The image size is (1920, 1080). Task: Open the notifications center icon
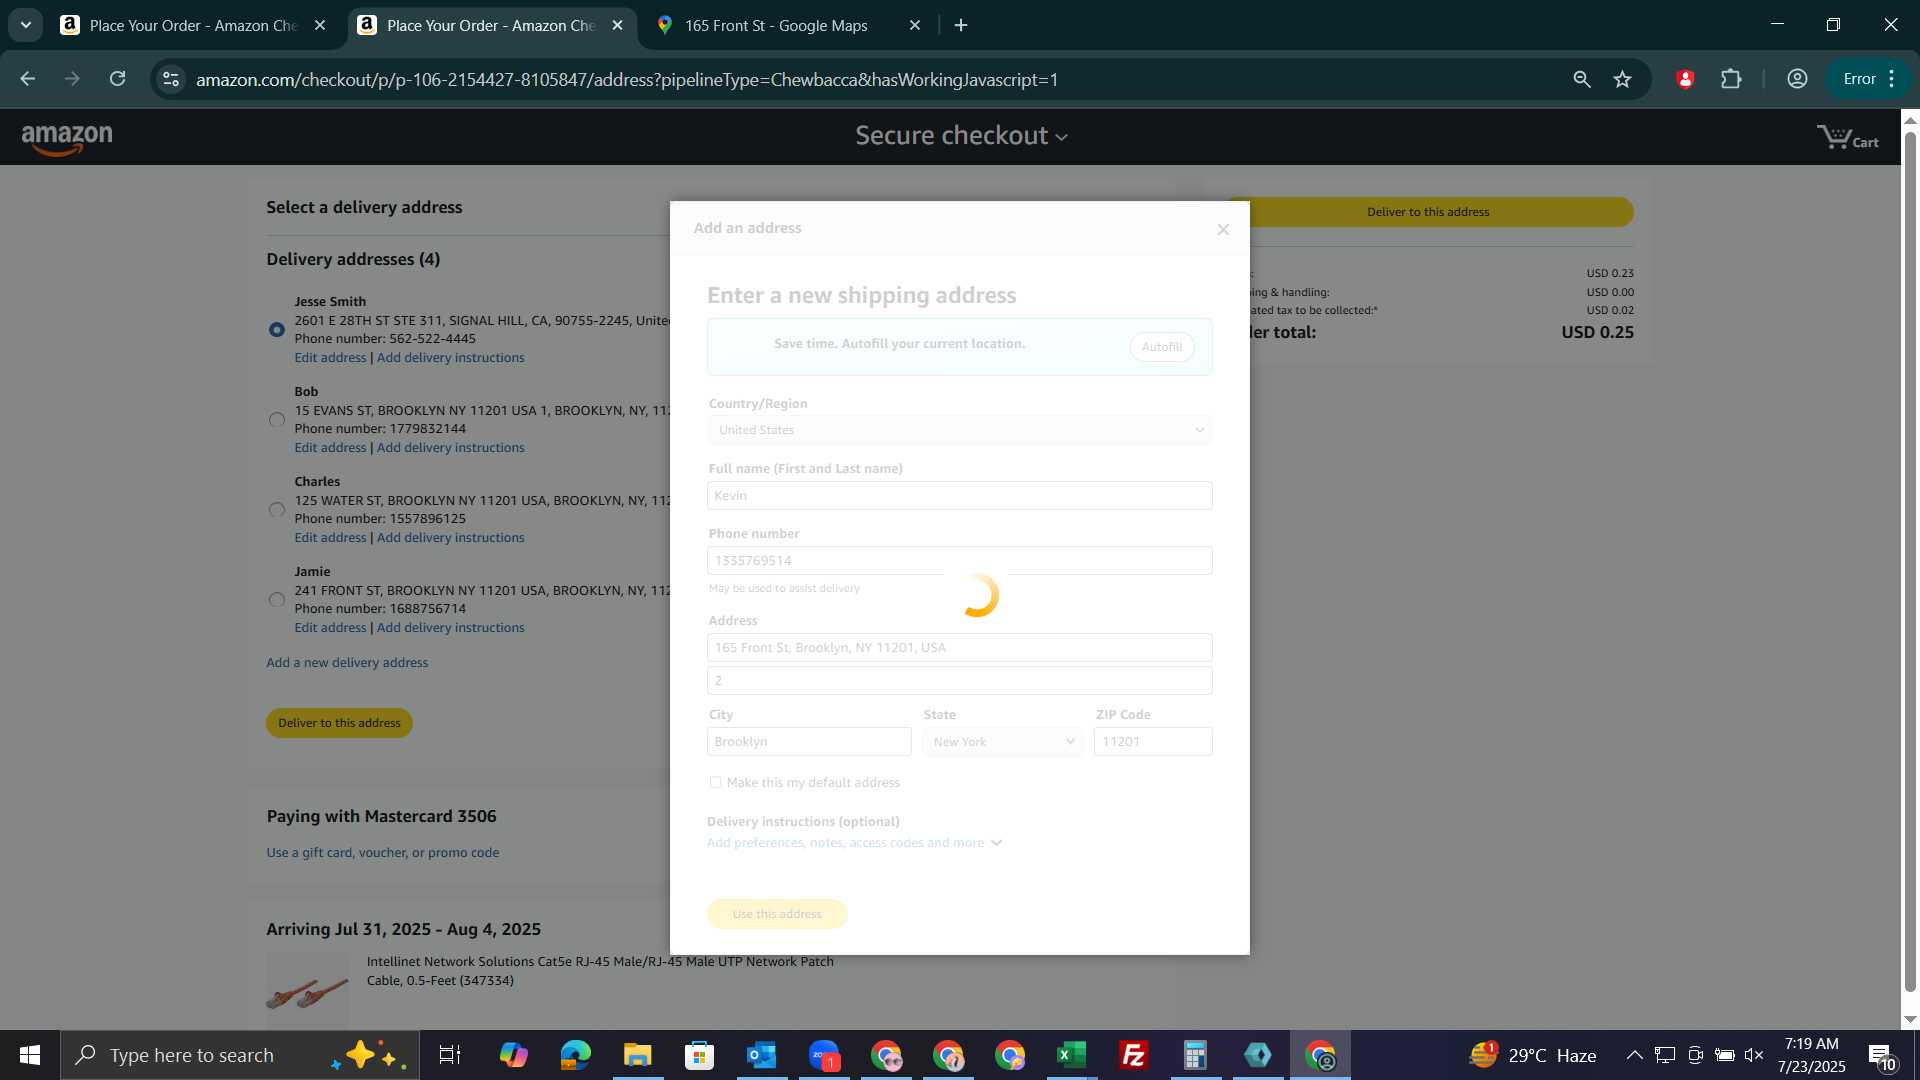(1881, 1056)
